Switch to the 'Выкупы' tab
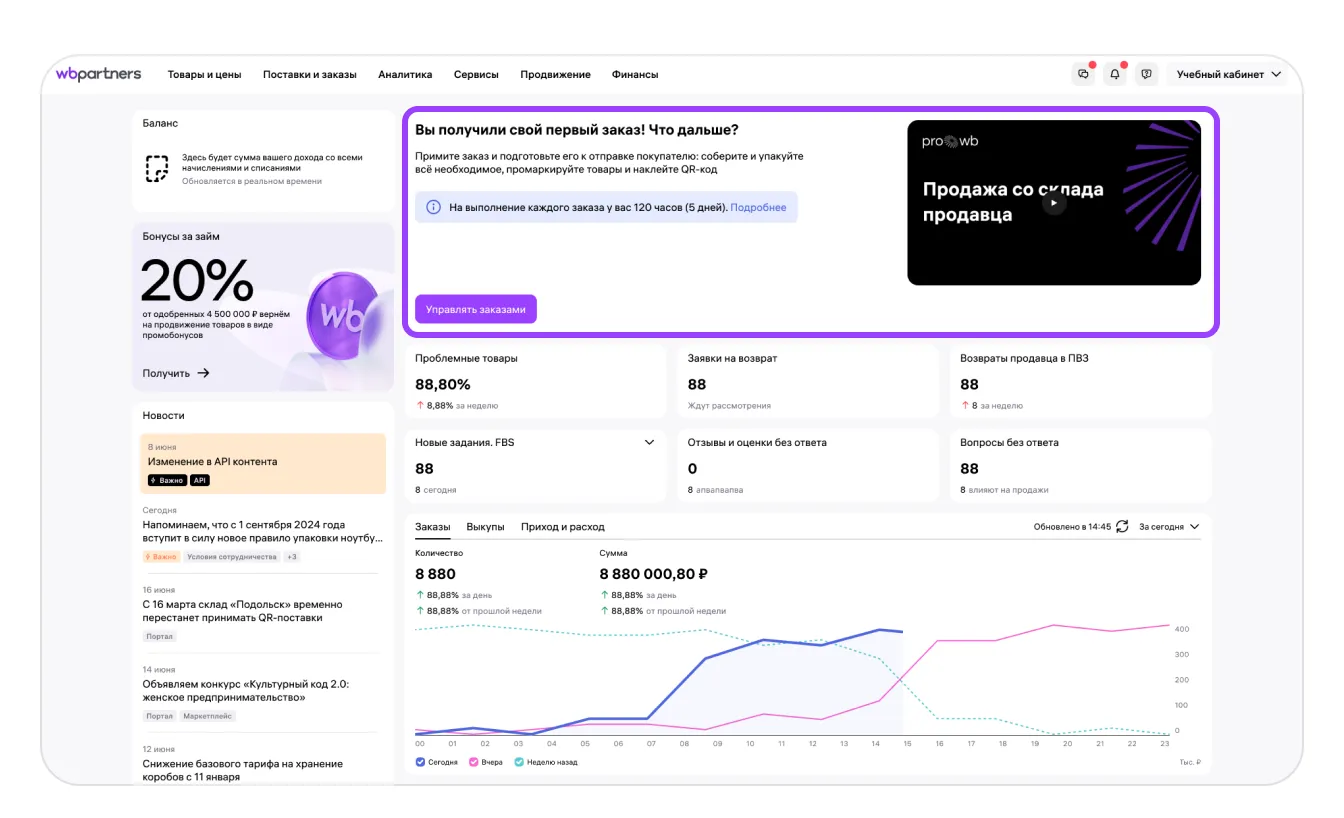This screenshot has width=1344, height=818. coord(485,527)
